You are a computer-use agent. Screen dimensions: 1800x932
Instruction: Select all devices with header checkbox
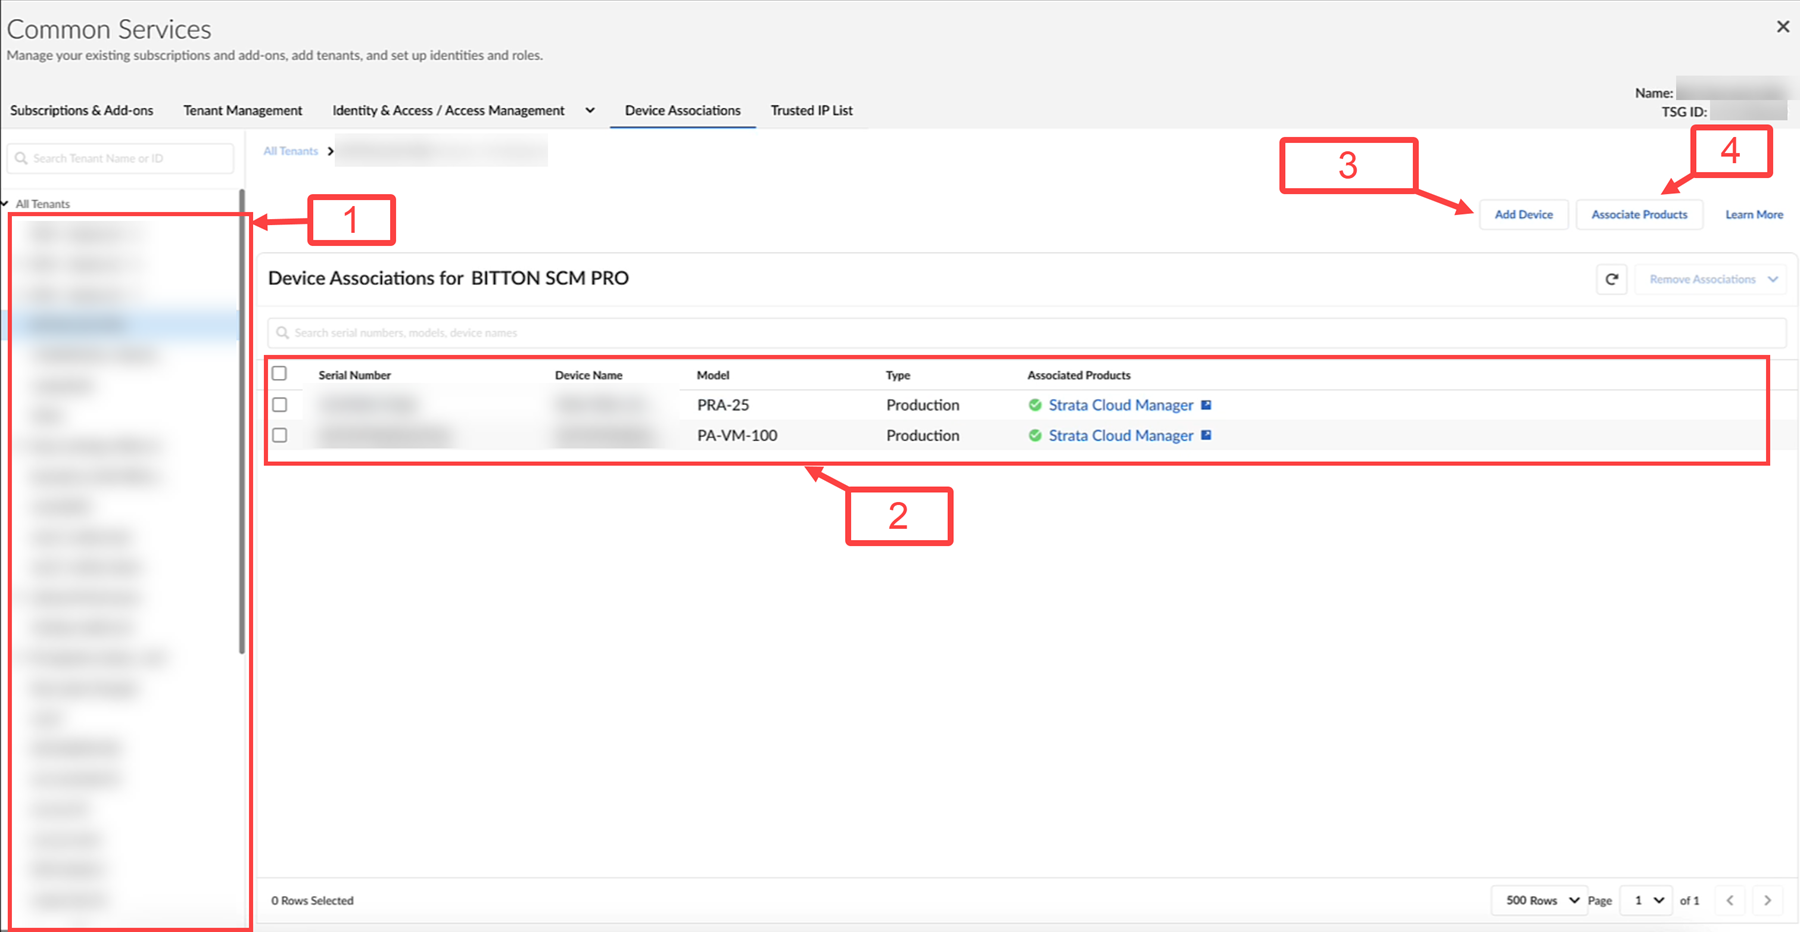[x=280, y=374]
